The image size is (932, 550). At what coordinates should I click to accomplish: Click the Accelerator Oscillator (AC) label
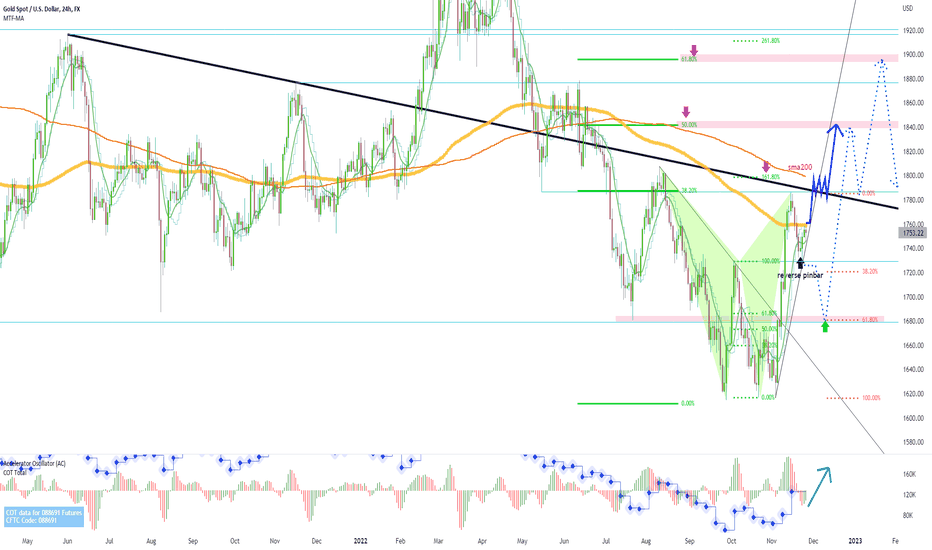coord(34,463)
